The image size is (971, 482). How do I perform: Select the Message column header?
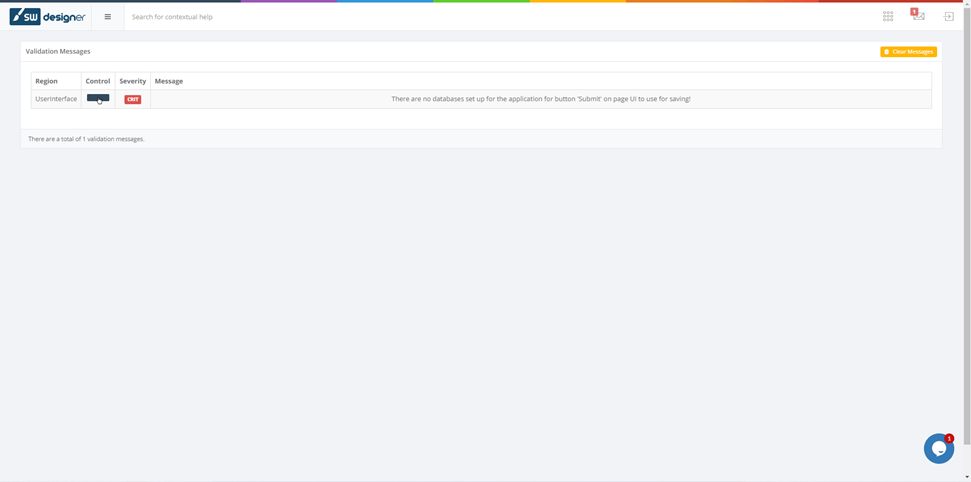tap(169, 81)
